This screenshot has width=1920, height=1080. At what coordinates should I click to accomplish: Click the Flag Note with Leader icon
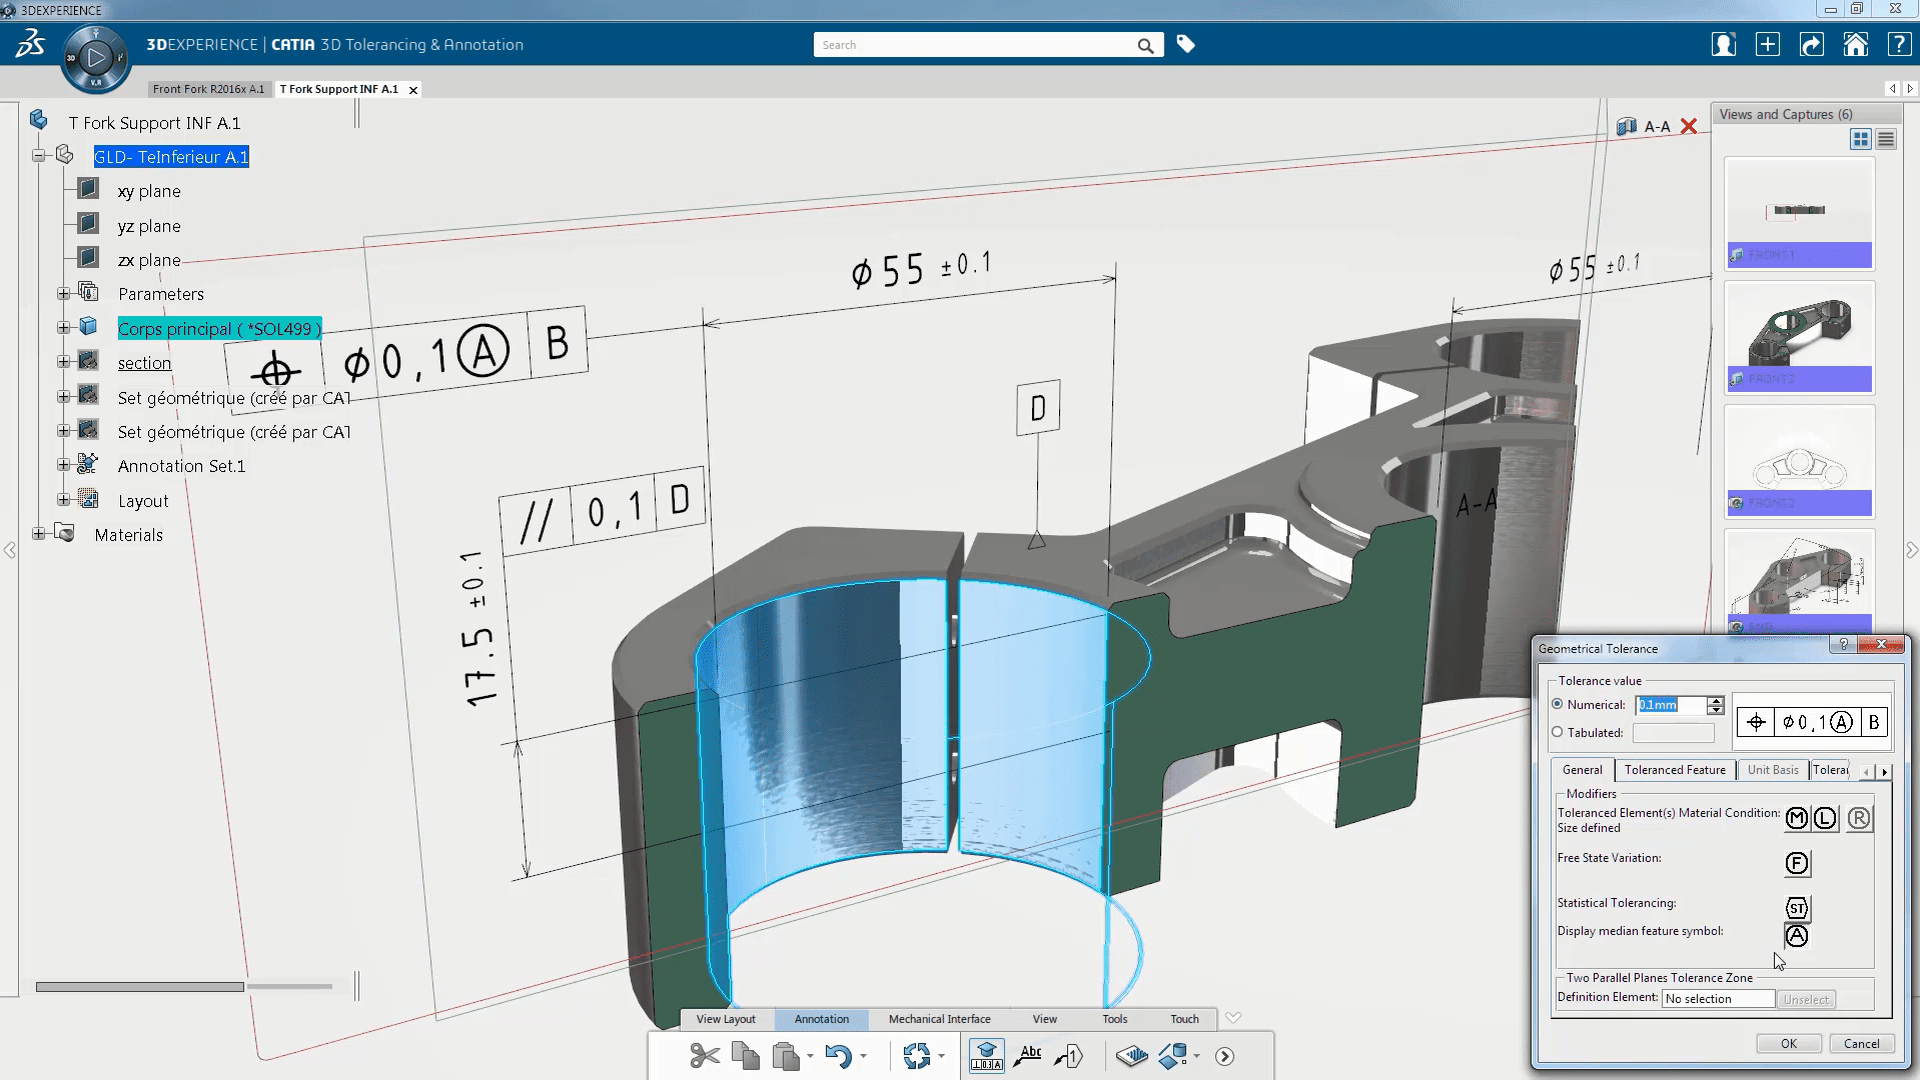coord(1069,1056)
